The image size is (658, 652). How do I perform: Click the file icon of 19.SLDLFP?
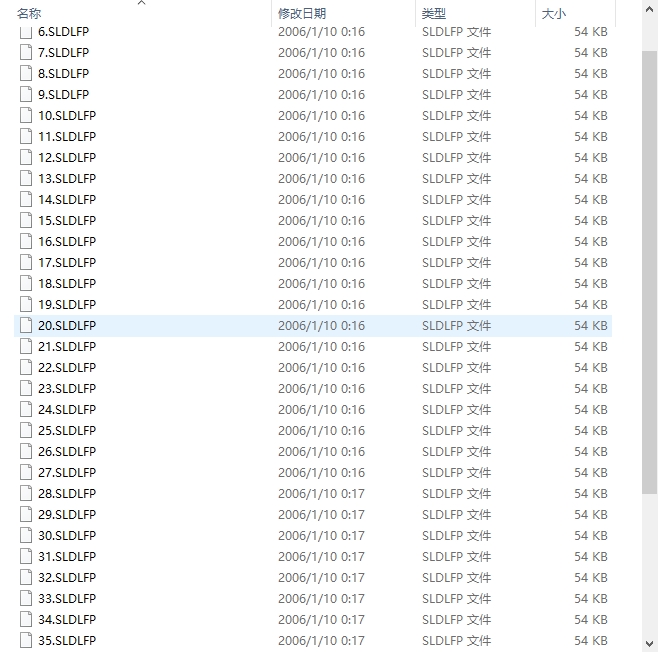[x=26, y=304]
